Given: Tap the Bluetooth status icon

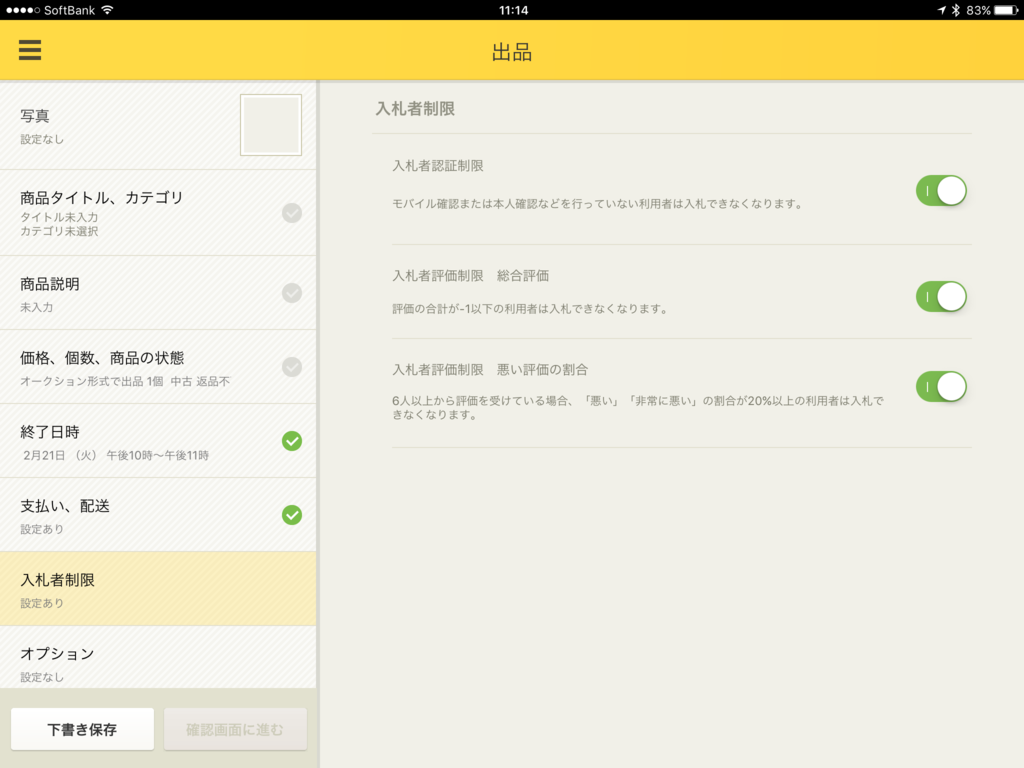Looking at the screenshot, I should (955, 10).
